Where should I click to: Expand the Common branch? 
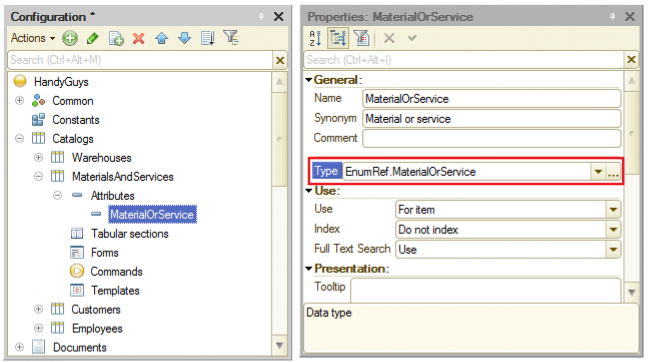[x=19, y=101]
